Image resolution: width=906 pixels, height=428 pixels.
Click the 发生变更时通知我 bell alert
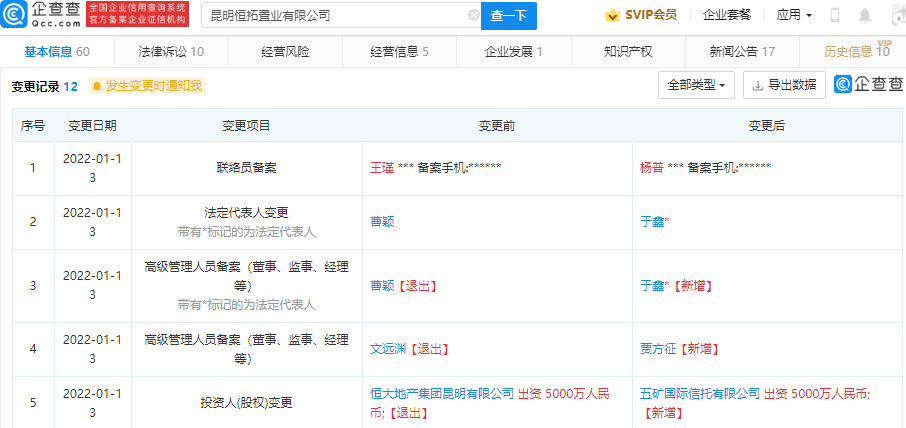[x=146, y=87]
